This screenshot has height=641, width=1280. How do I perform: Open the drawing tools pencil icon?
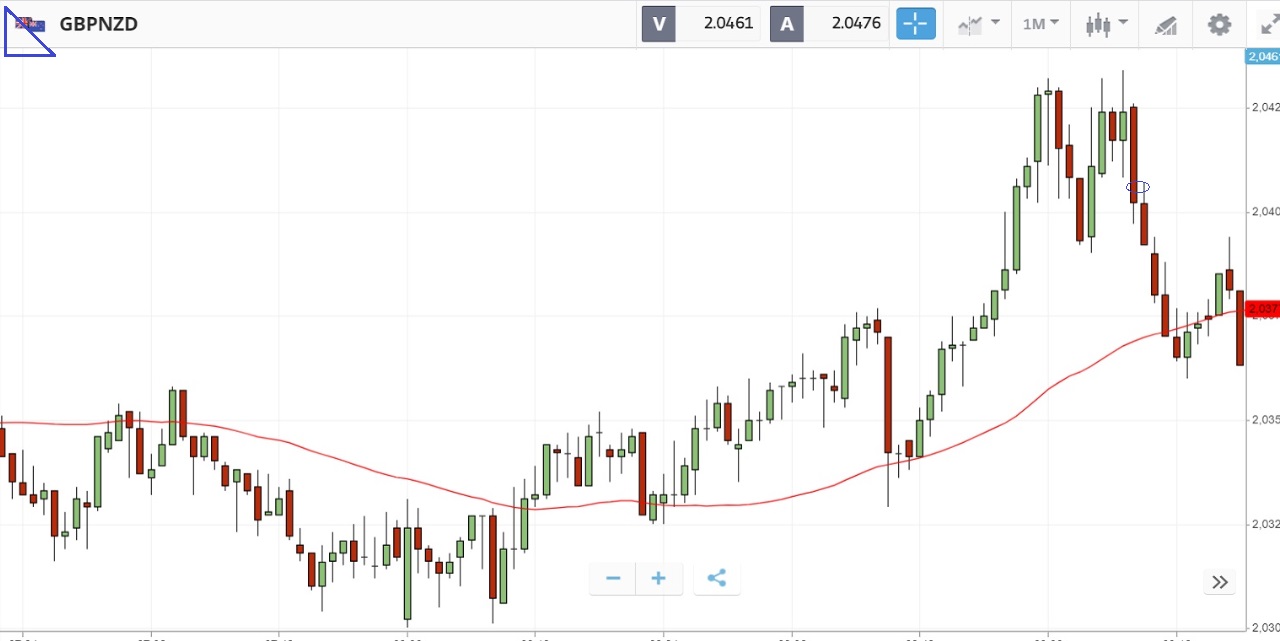point(1166,24)
